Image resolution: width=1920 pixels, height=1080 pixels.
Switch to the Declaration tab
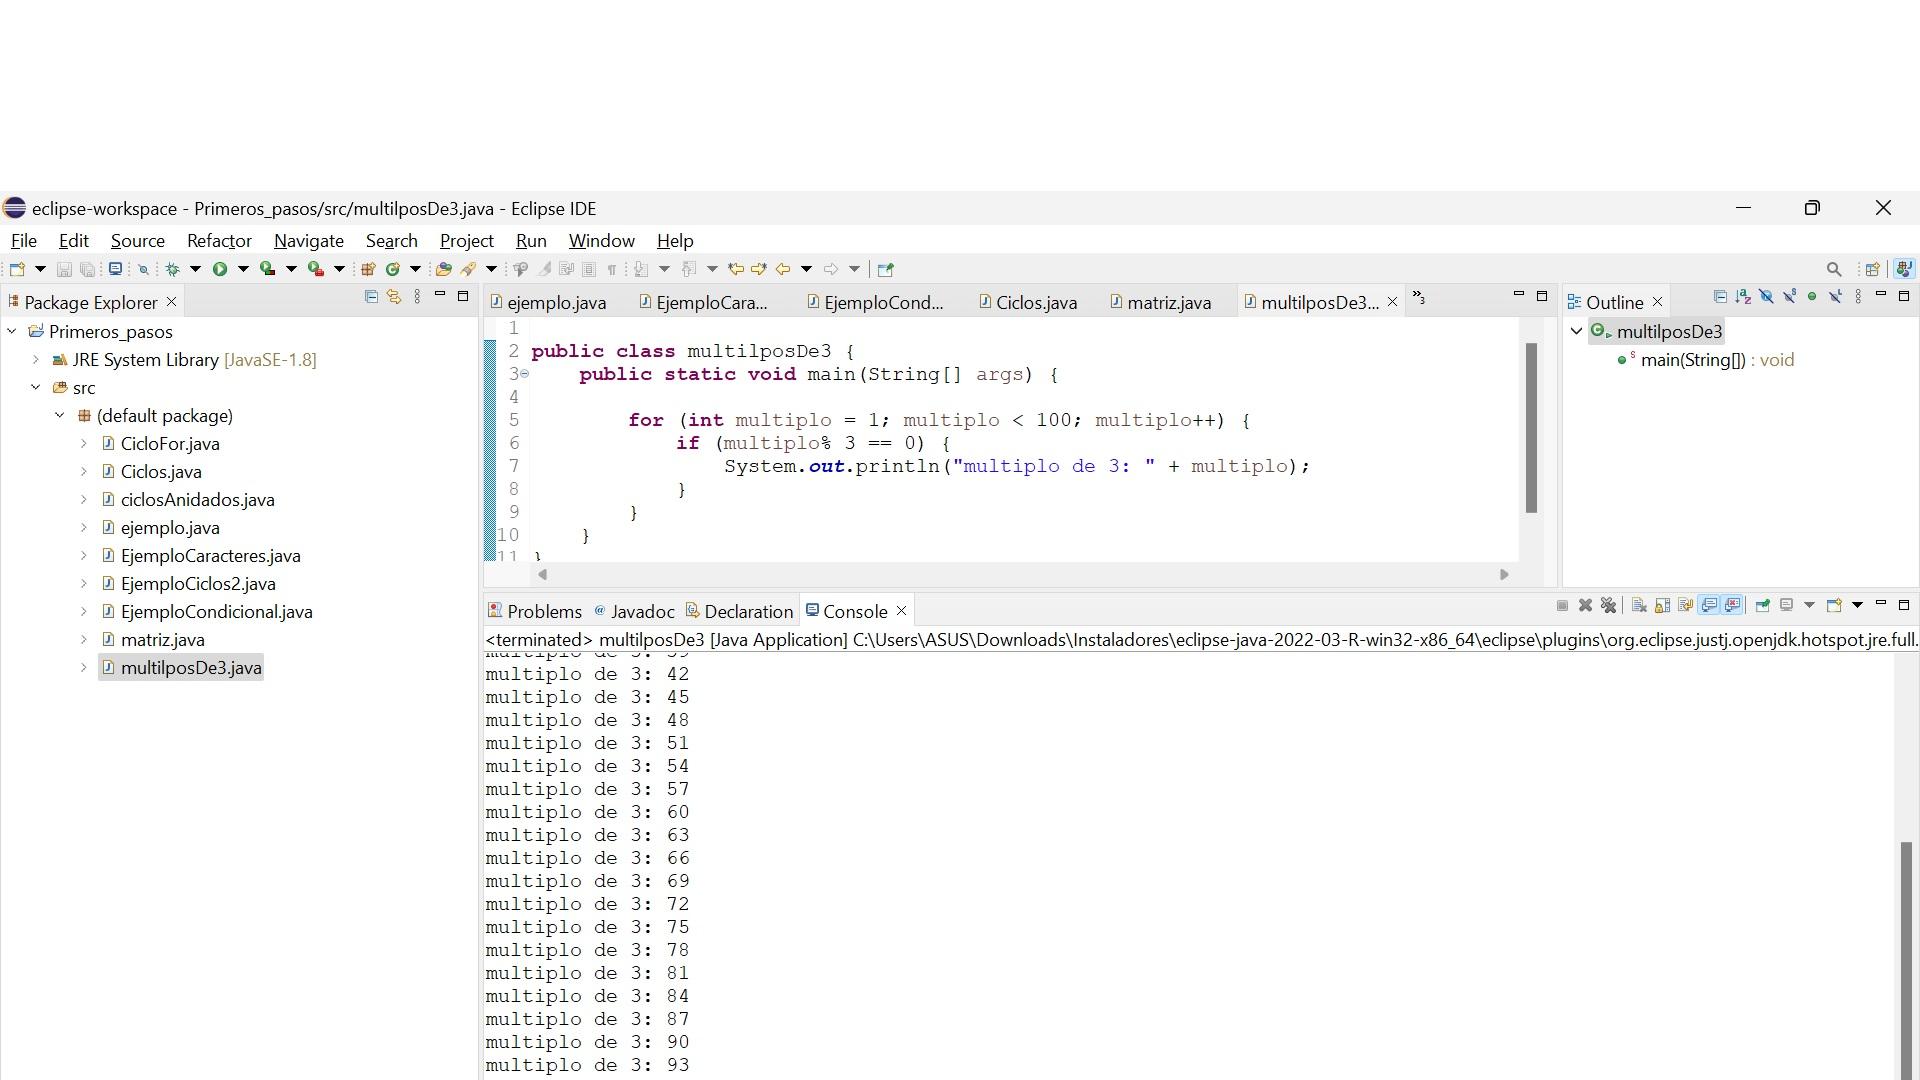(x=739, y=611)
